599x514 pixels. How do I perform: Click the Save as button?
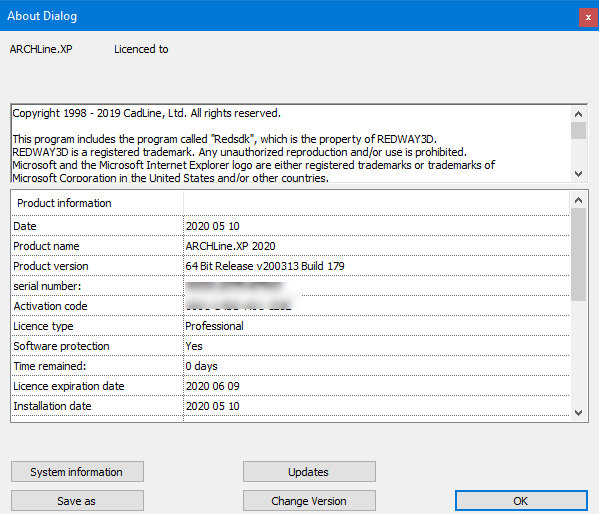tap(77, 501)
